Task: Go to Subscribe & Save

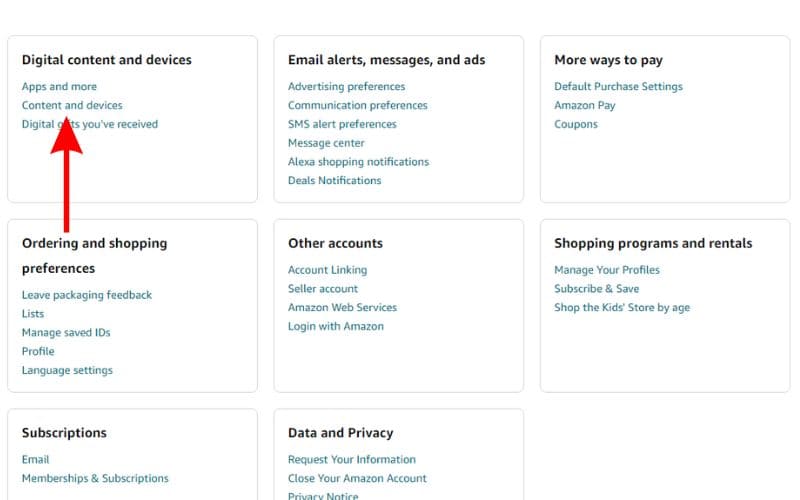Action: pos(596,289)
